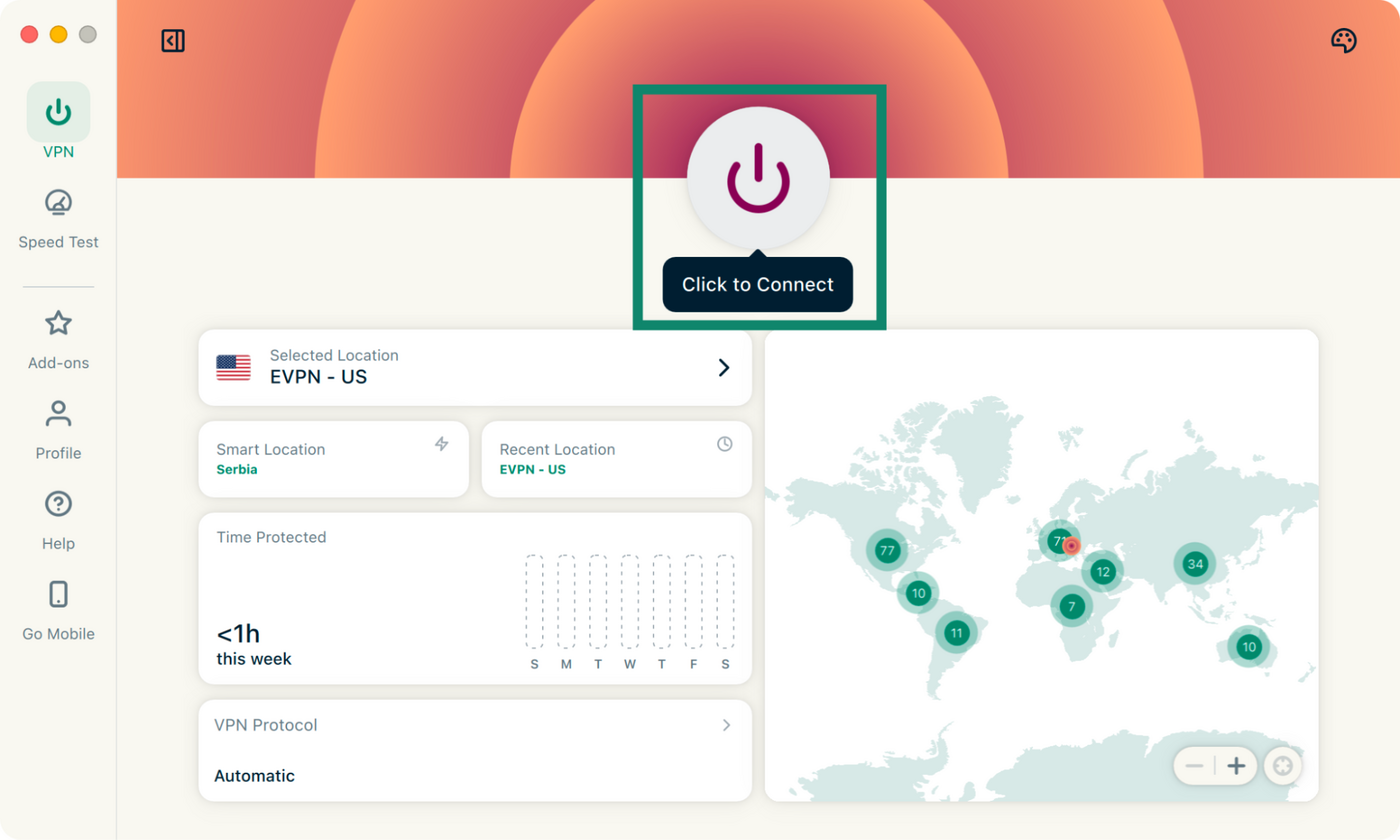The image size is (1400, 840).
Task: Select the VPN tab in sidebar
Action: click(x=58, y=121)
